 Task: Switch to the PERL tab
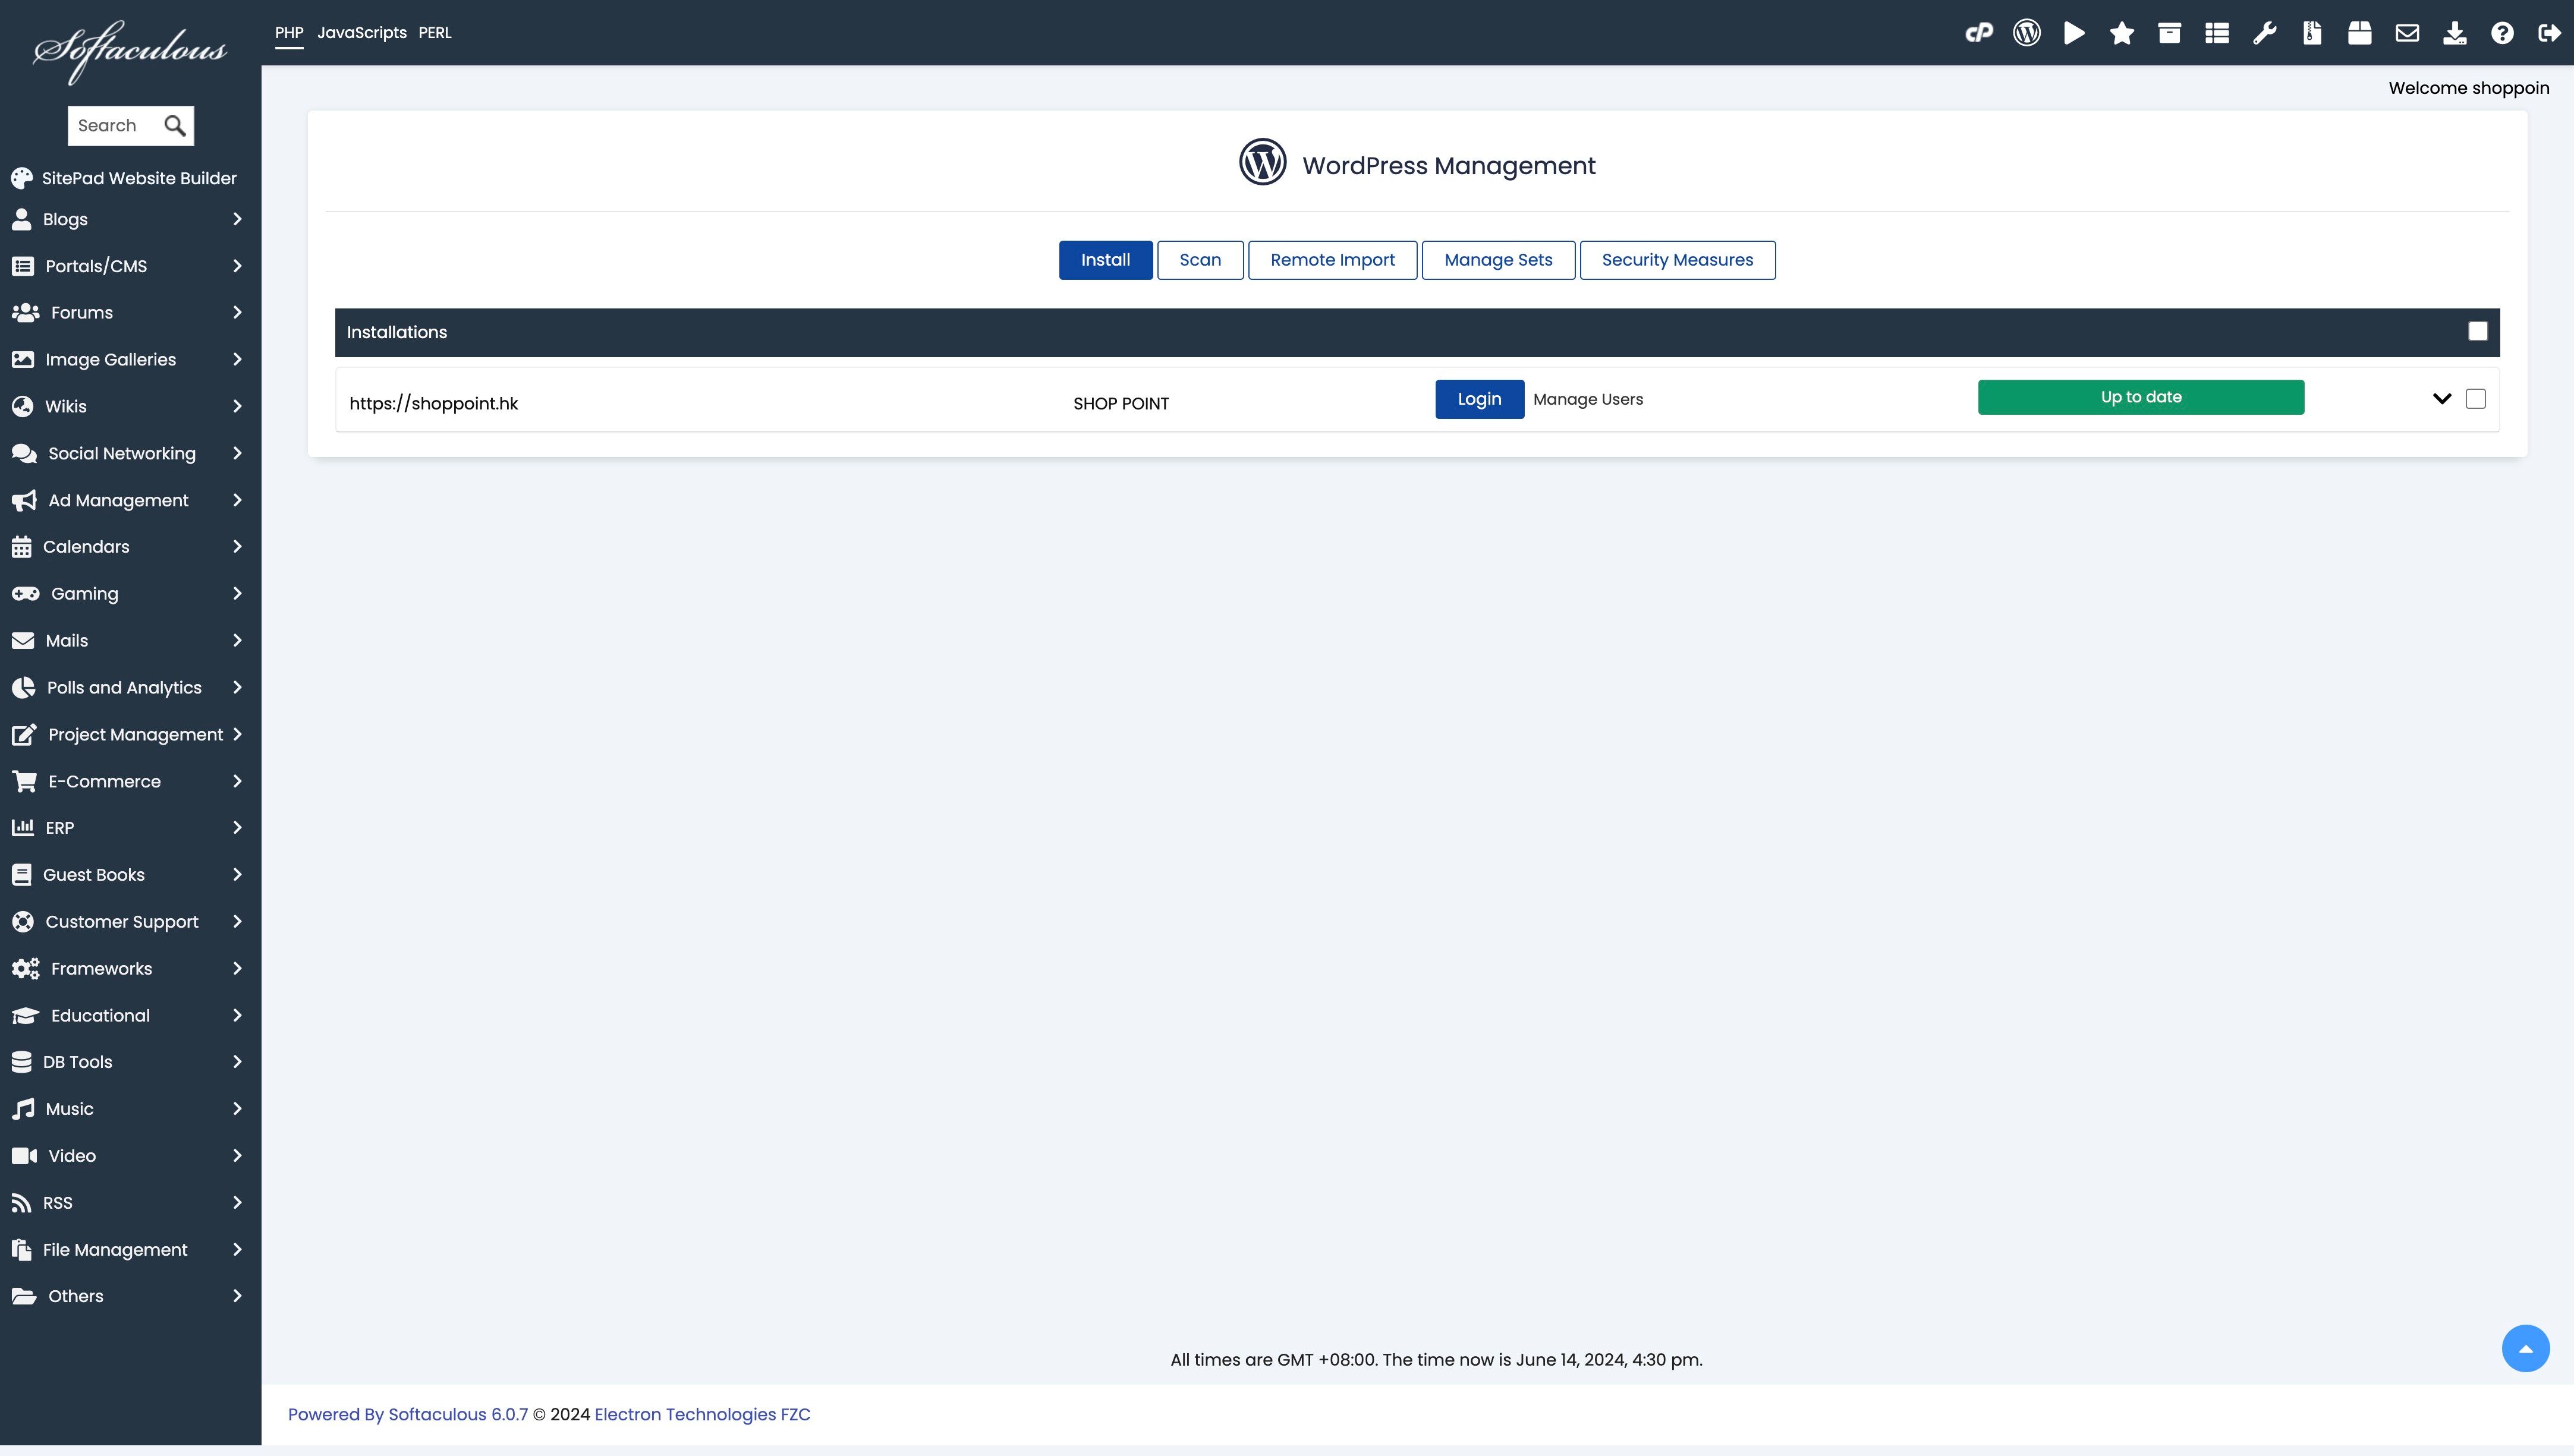click(x=435, y=33)
